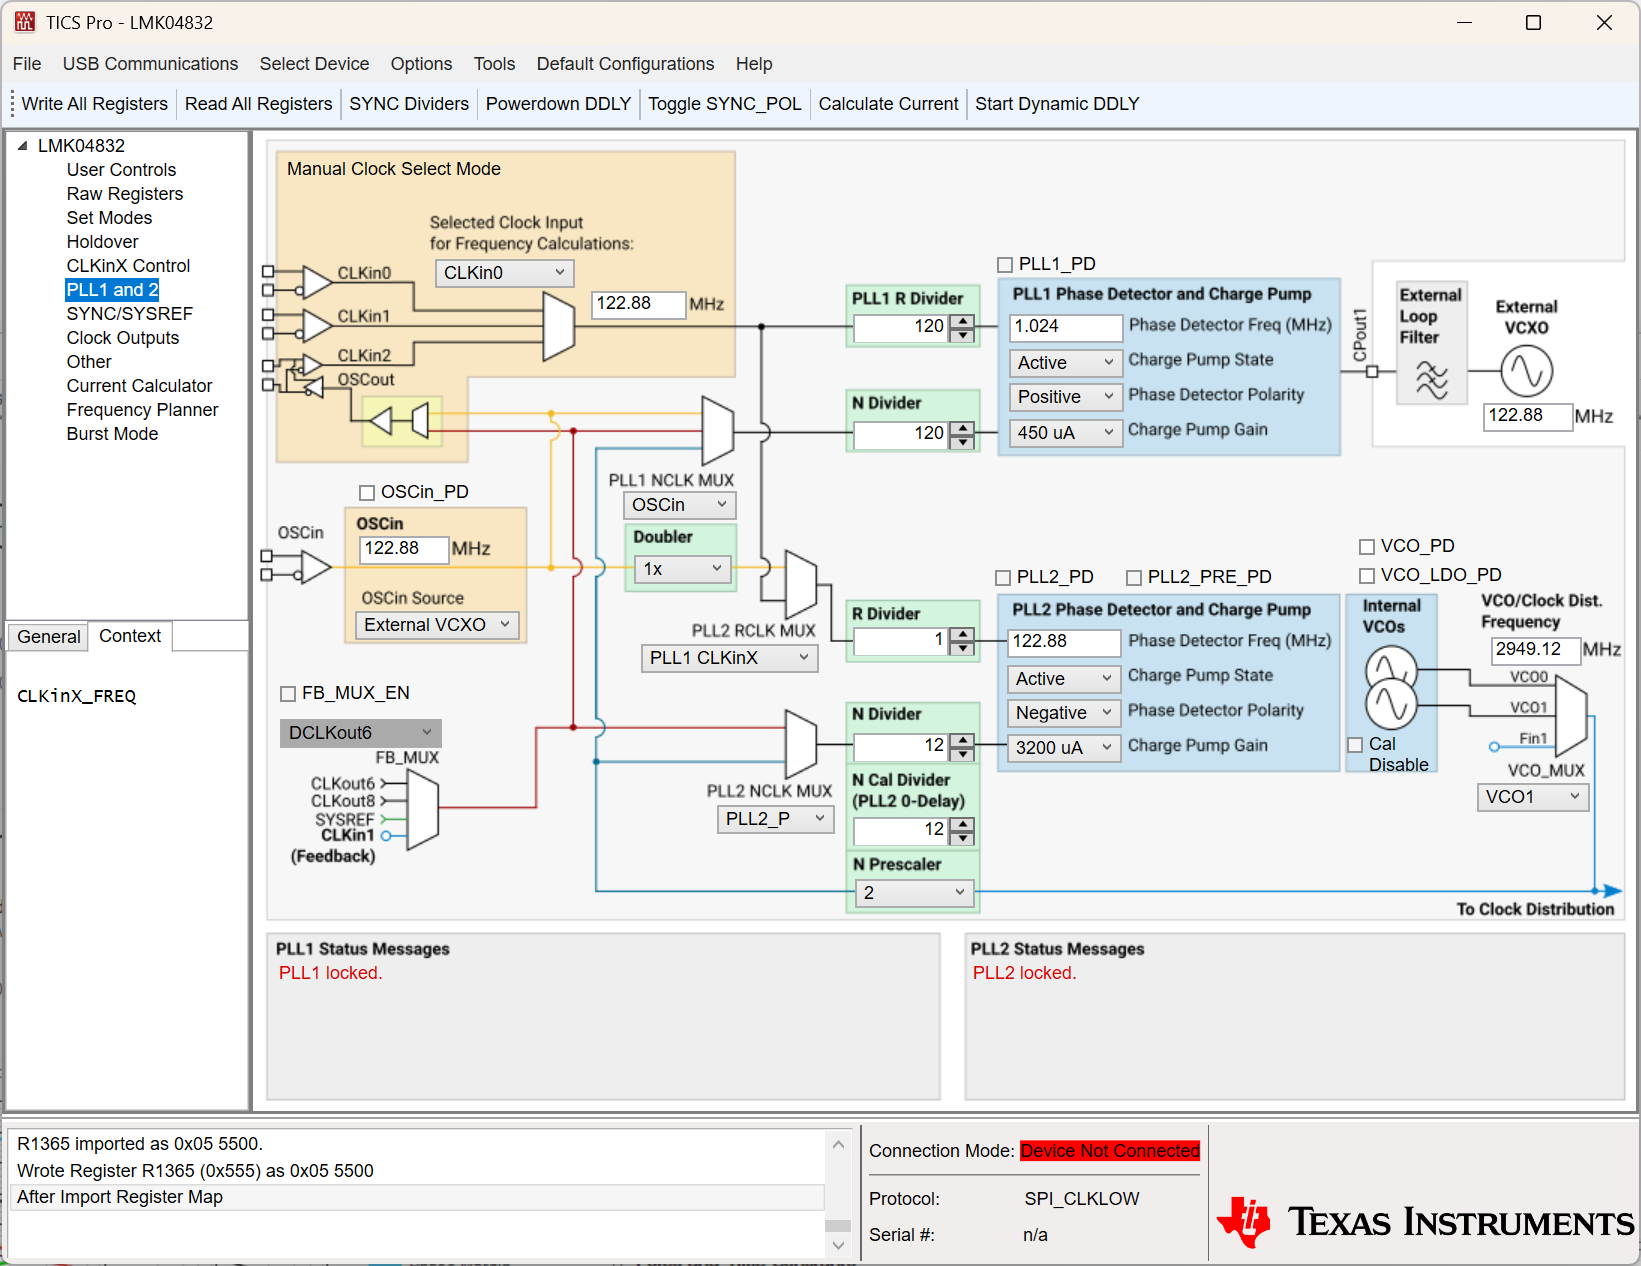Click Write All Registers button
1641x1266 pixels.
(x=94, y=104)
